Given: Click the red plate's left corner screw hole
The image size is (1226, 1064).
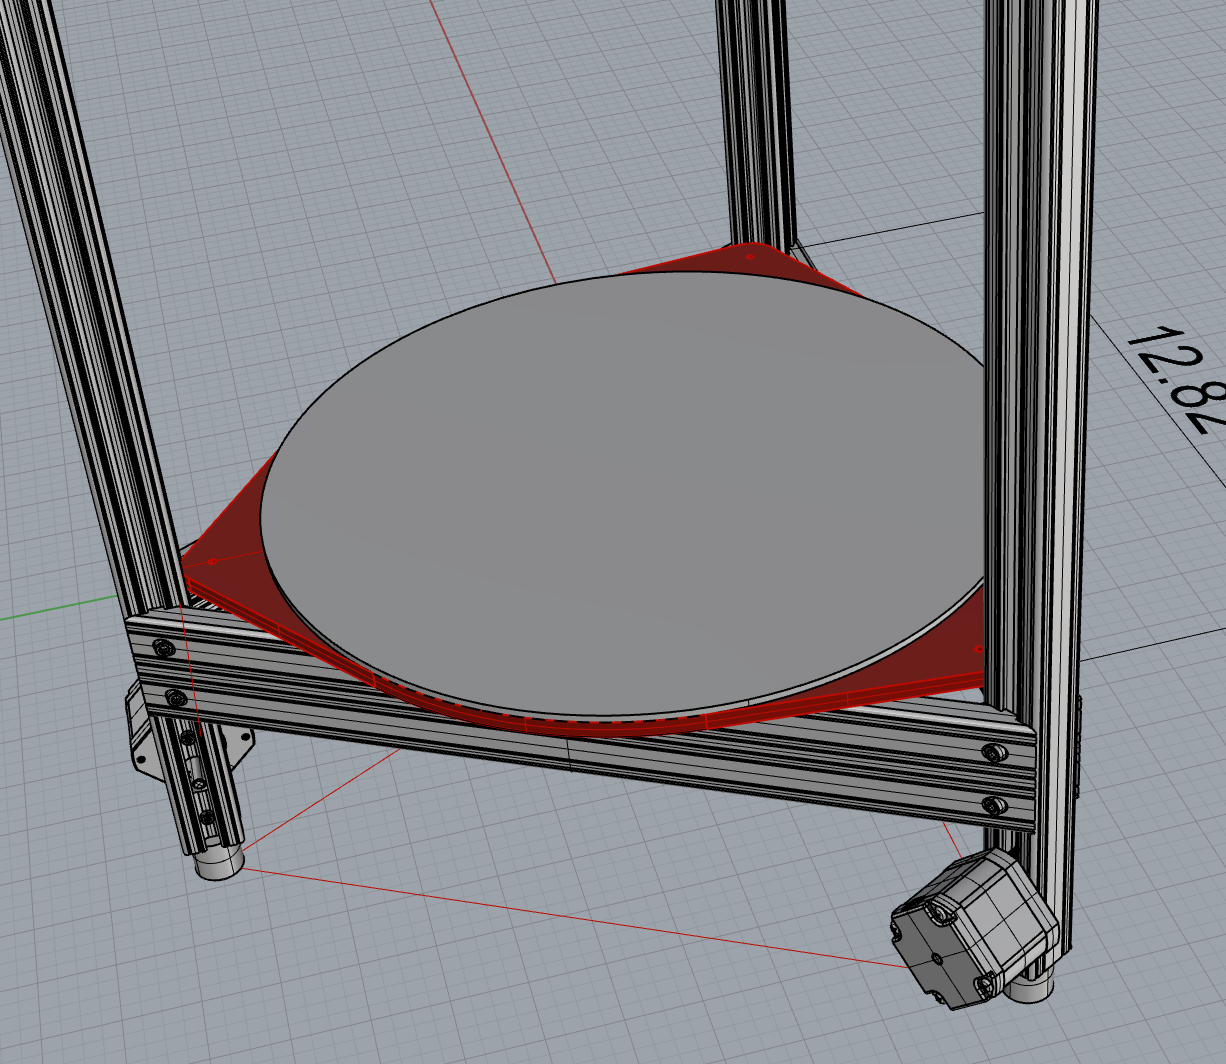Looking at the screenshot, I should 212,562.
